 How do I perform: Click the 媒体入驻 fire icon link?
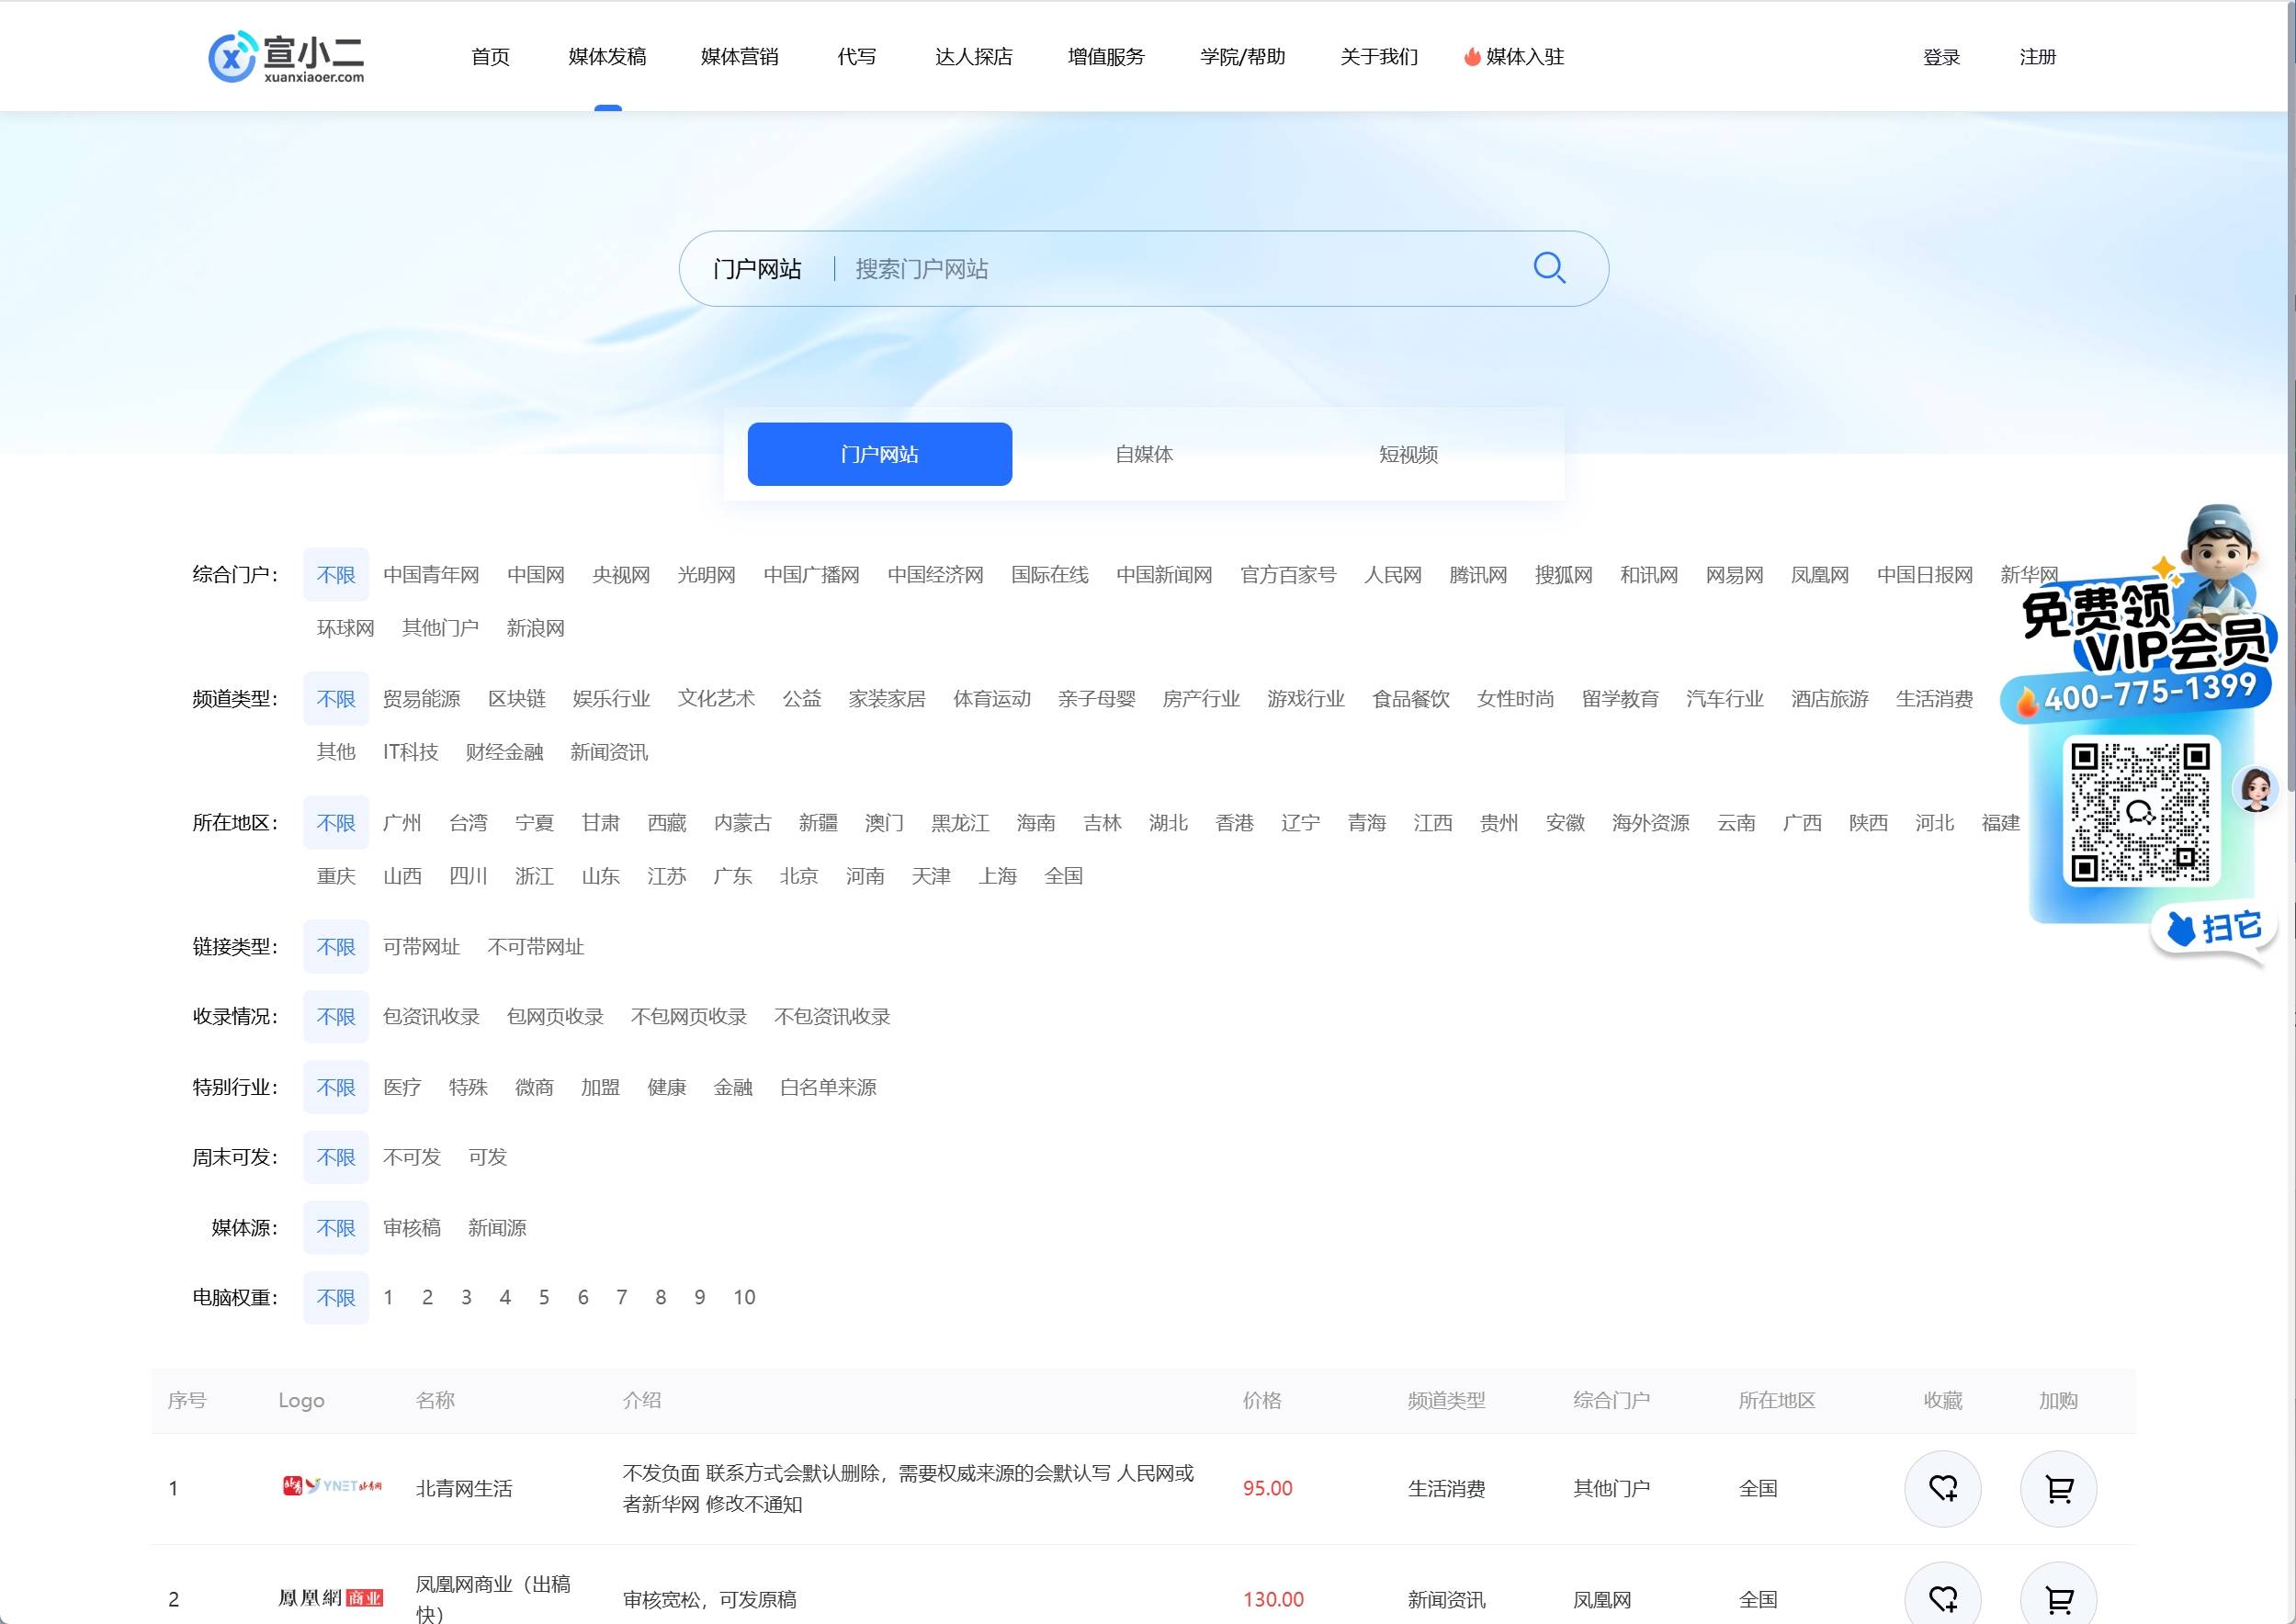click(1514, 57)
